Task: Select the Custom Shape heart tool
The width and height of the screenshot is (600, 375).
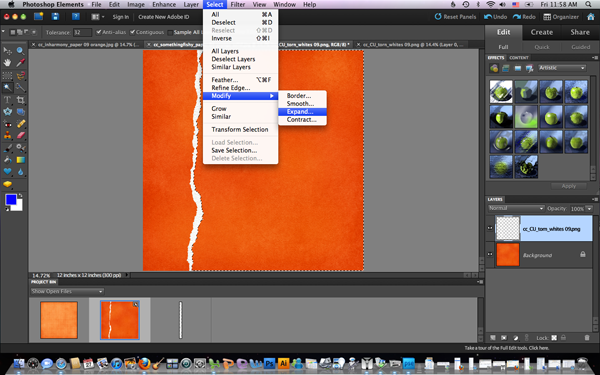Action: 7,171
